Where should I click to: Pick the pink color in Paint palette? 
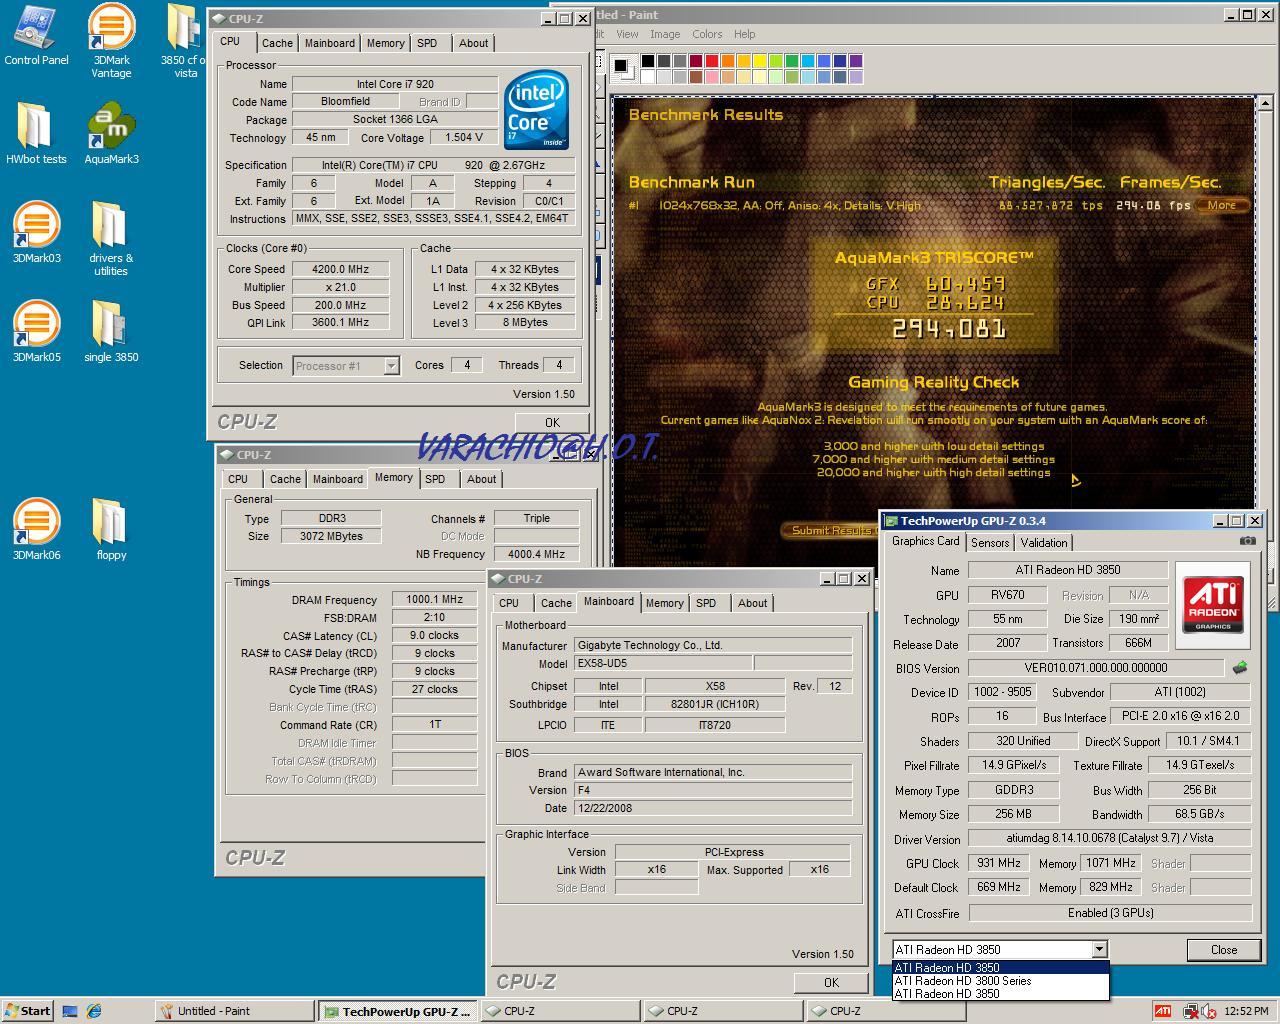711,77
